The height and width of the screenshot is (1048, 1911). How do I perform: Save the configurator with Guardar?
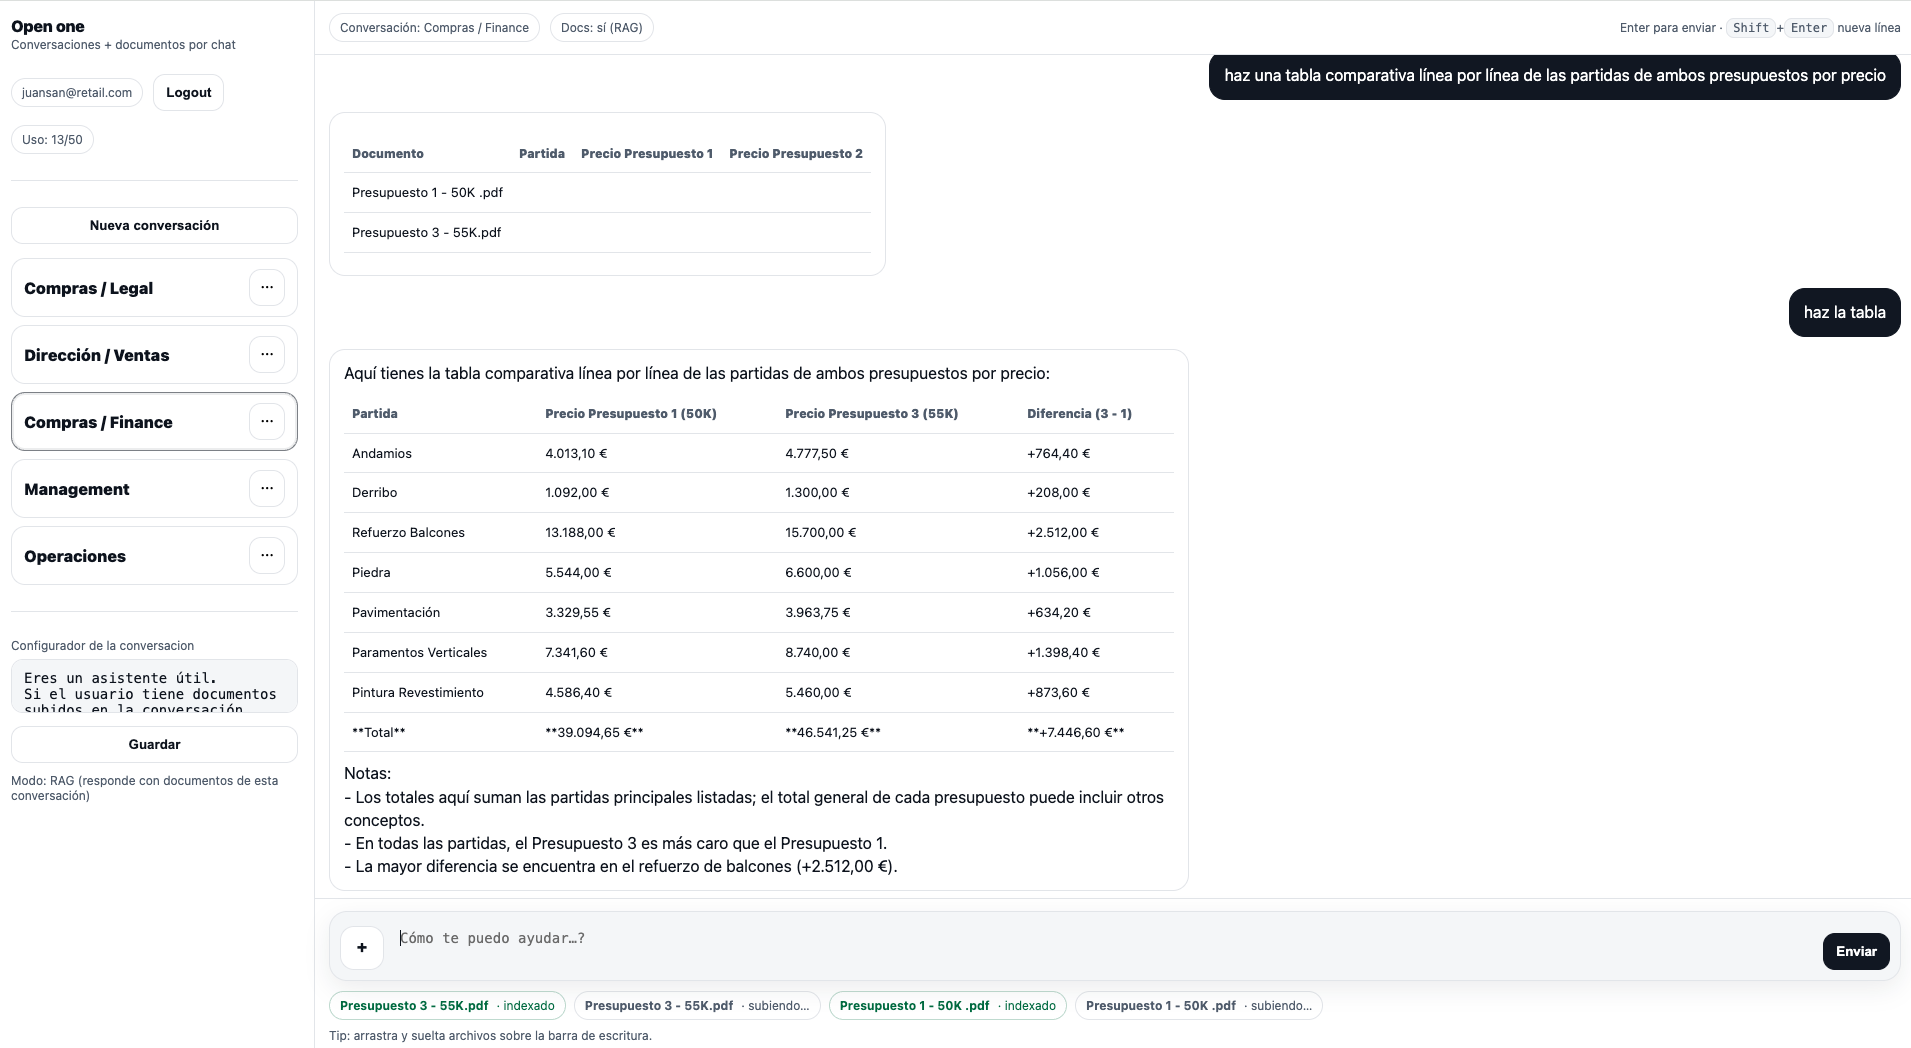[153, 744]
